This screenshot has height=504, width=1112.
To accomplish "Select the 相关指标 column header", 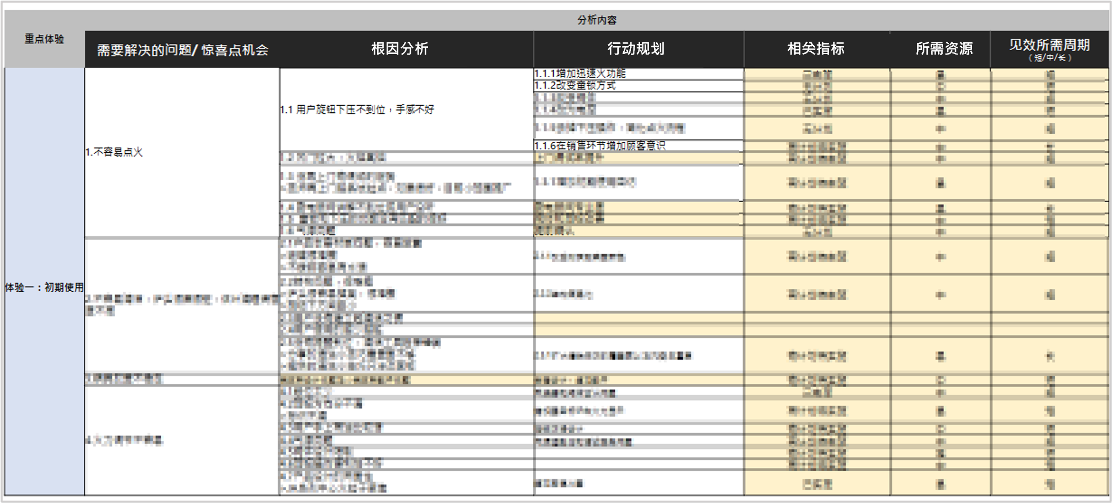I will pyautogui.click(x=817, y=49).
